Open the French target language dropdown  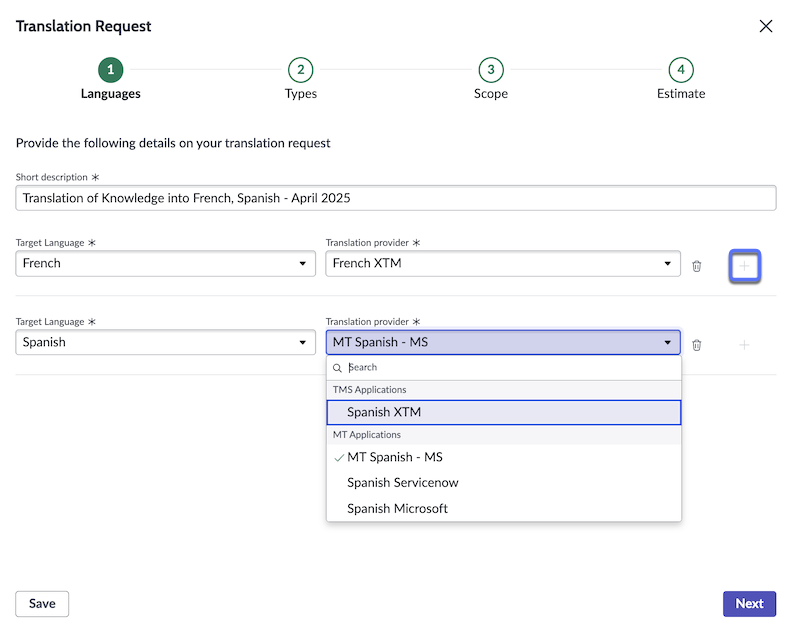(165, 263)
